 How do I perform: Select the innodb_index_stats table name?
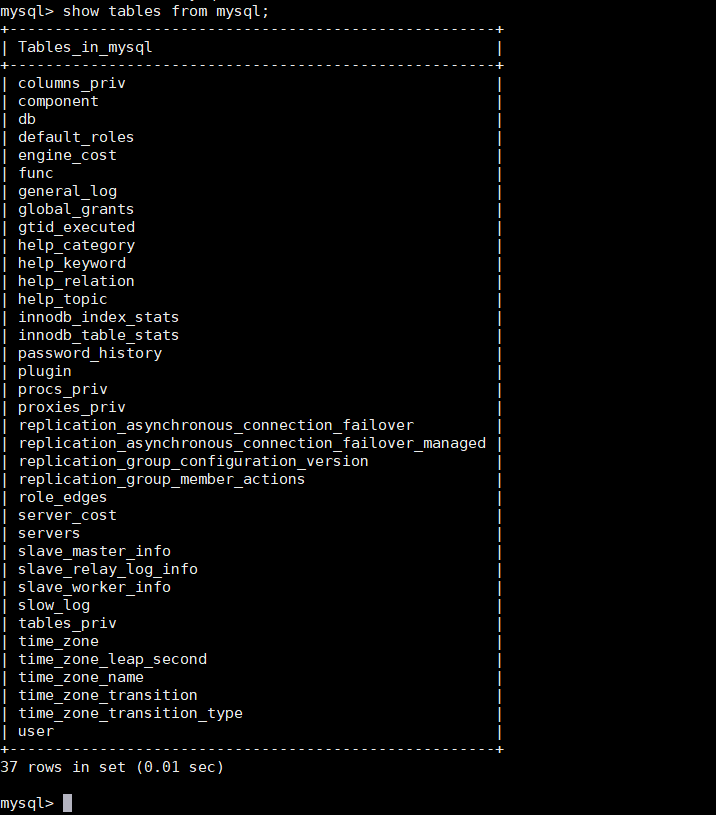coord(98,317)
